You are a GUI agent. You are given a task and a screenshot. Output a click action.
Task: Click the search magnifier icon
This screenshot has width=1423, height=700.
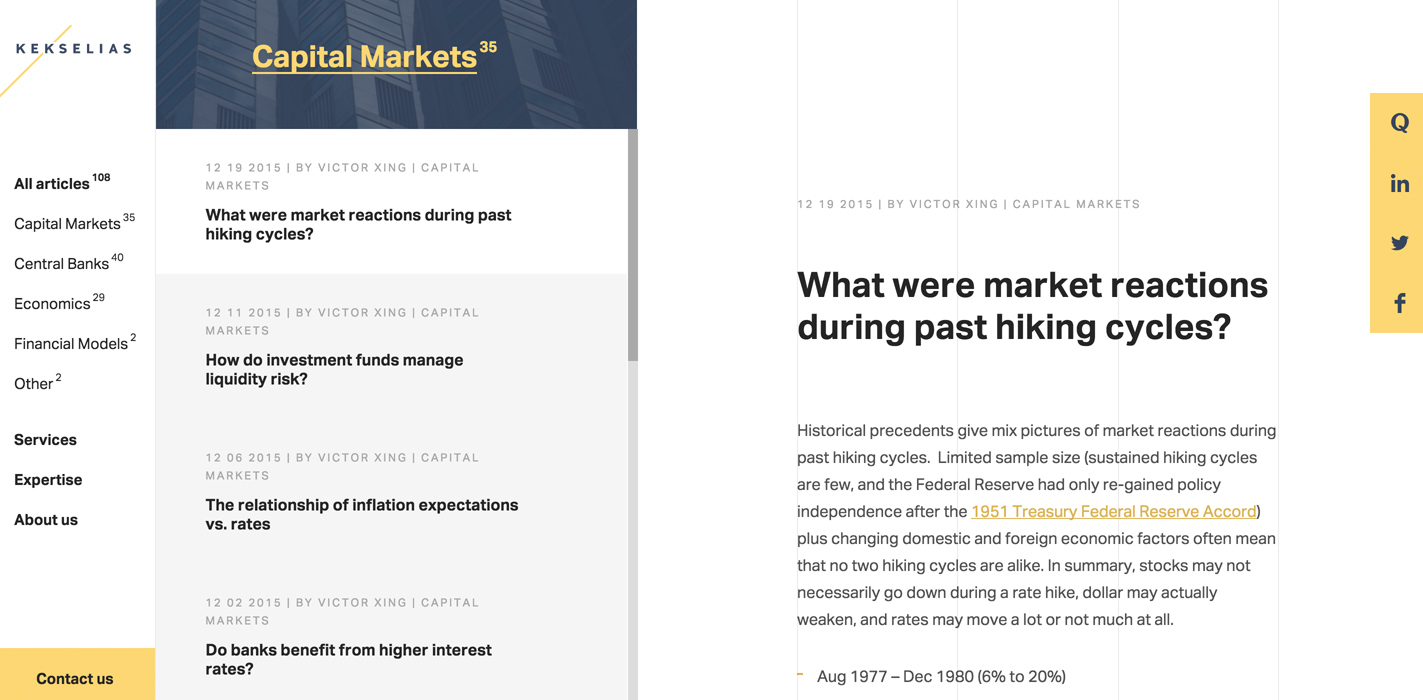1399,123
